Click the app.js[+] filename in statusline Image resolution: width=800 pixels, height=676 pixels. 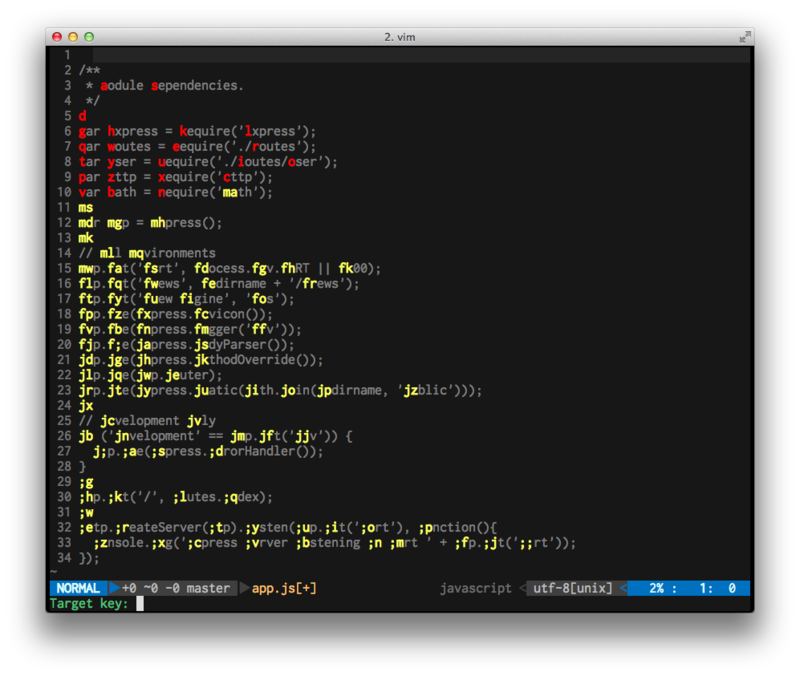point(284,588)
